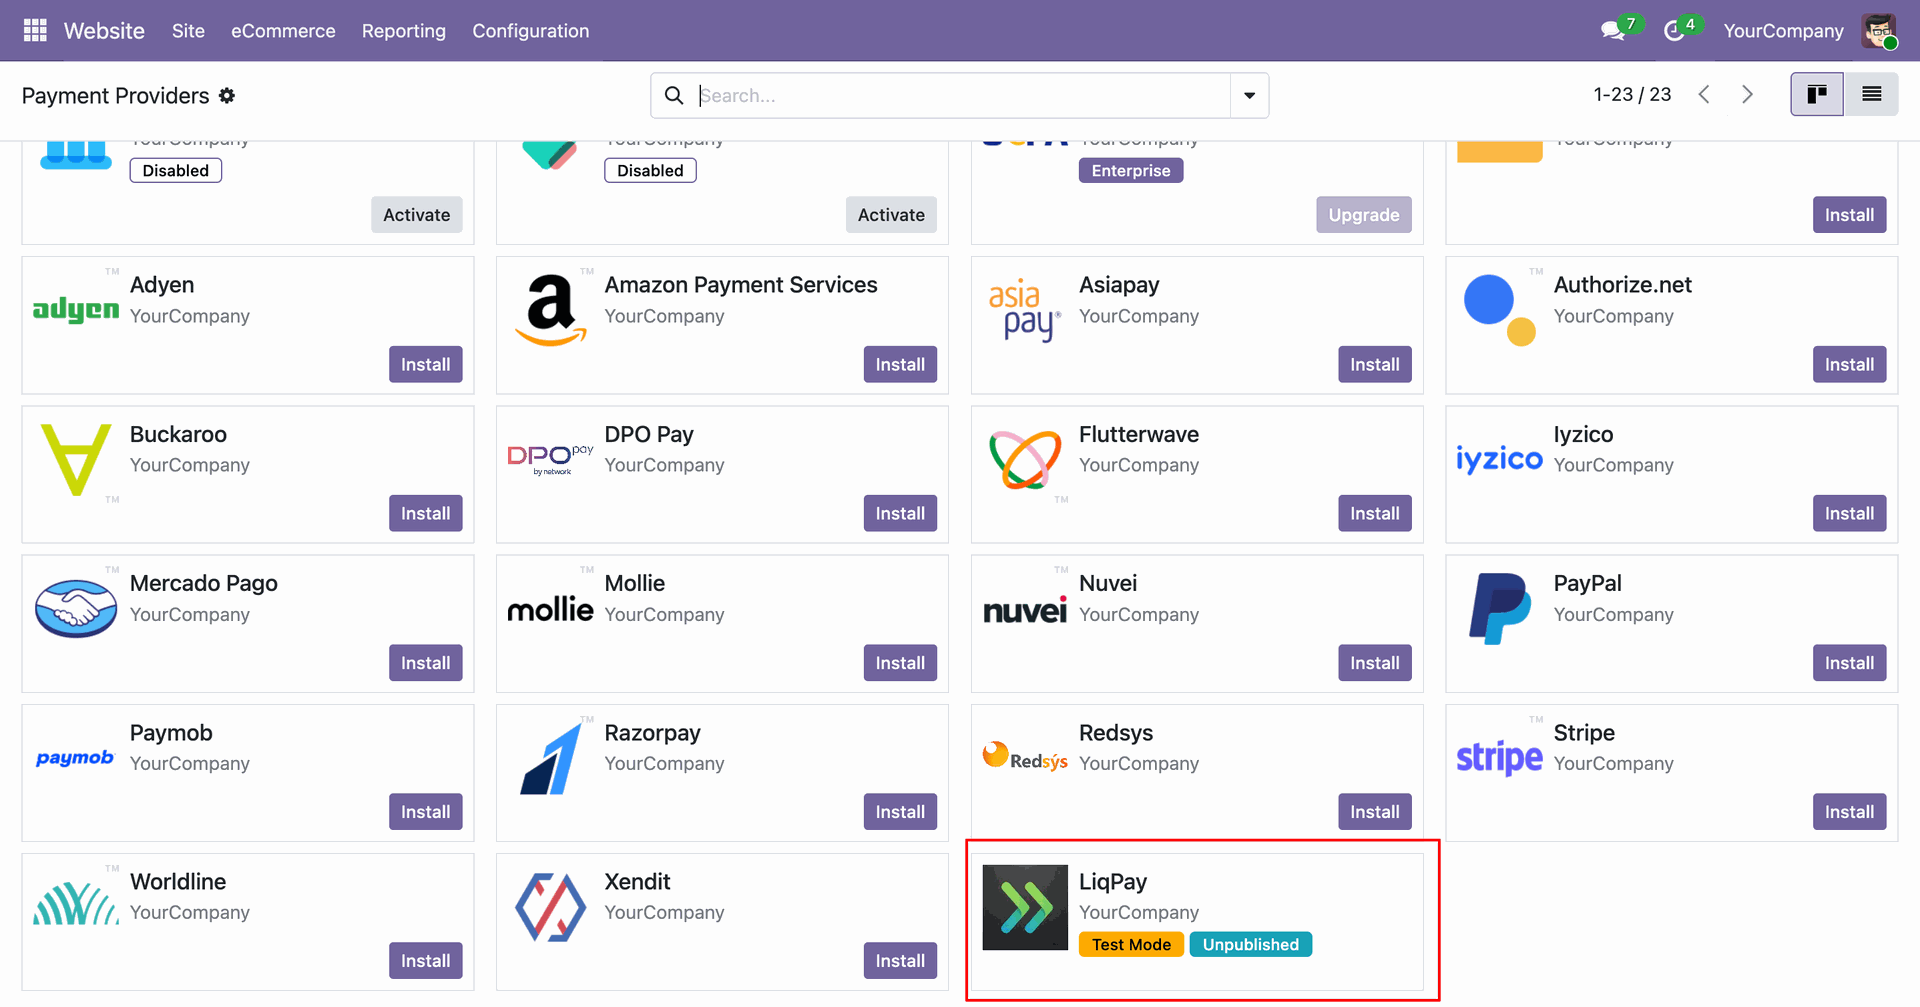
Task: Click the LiqPay provider logo
Action: (x=1025, y=908)
